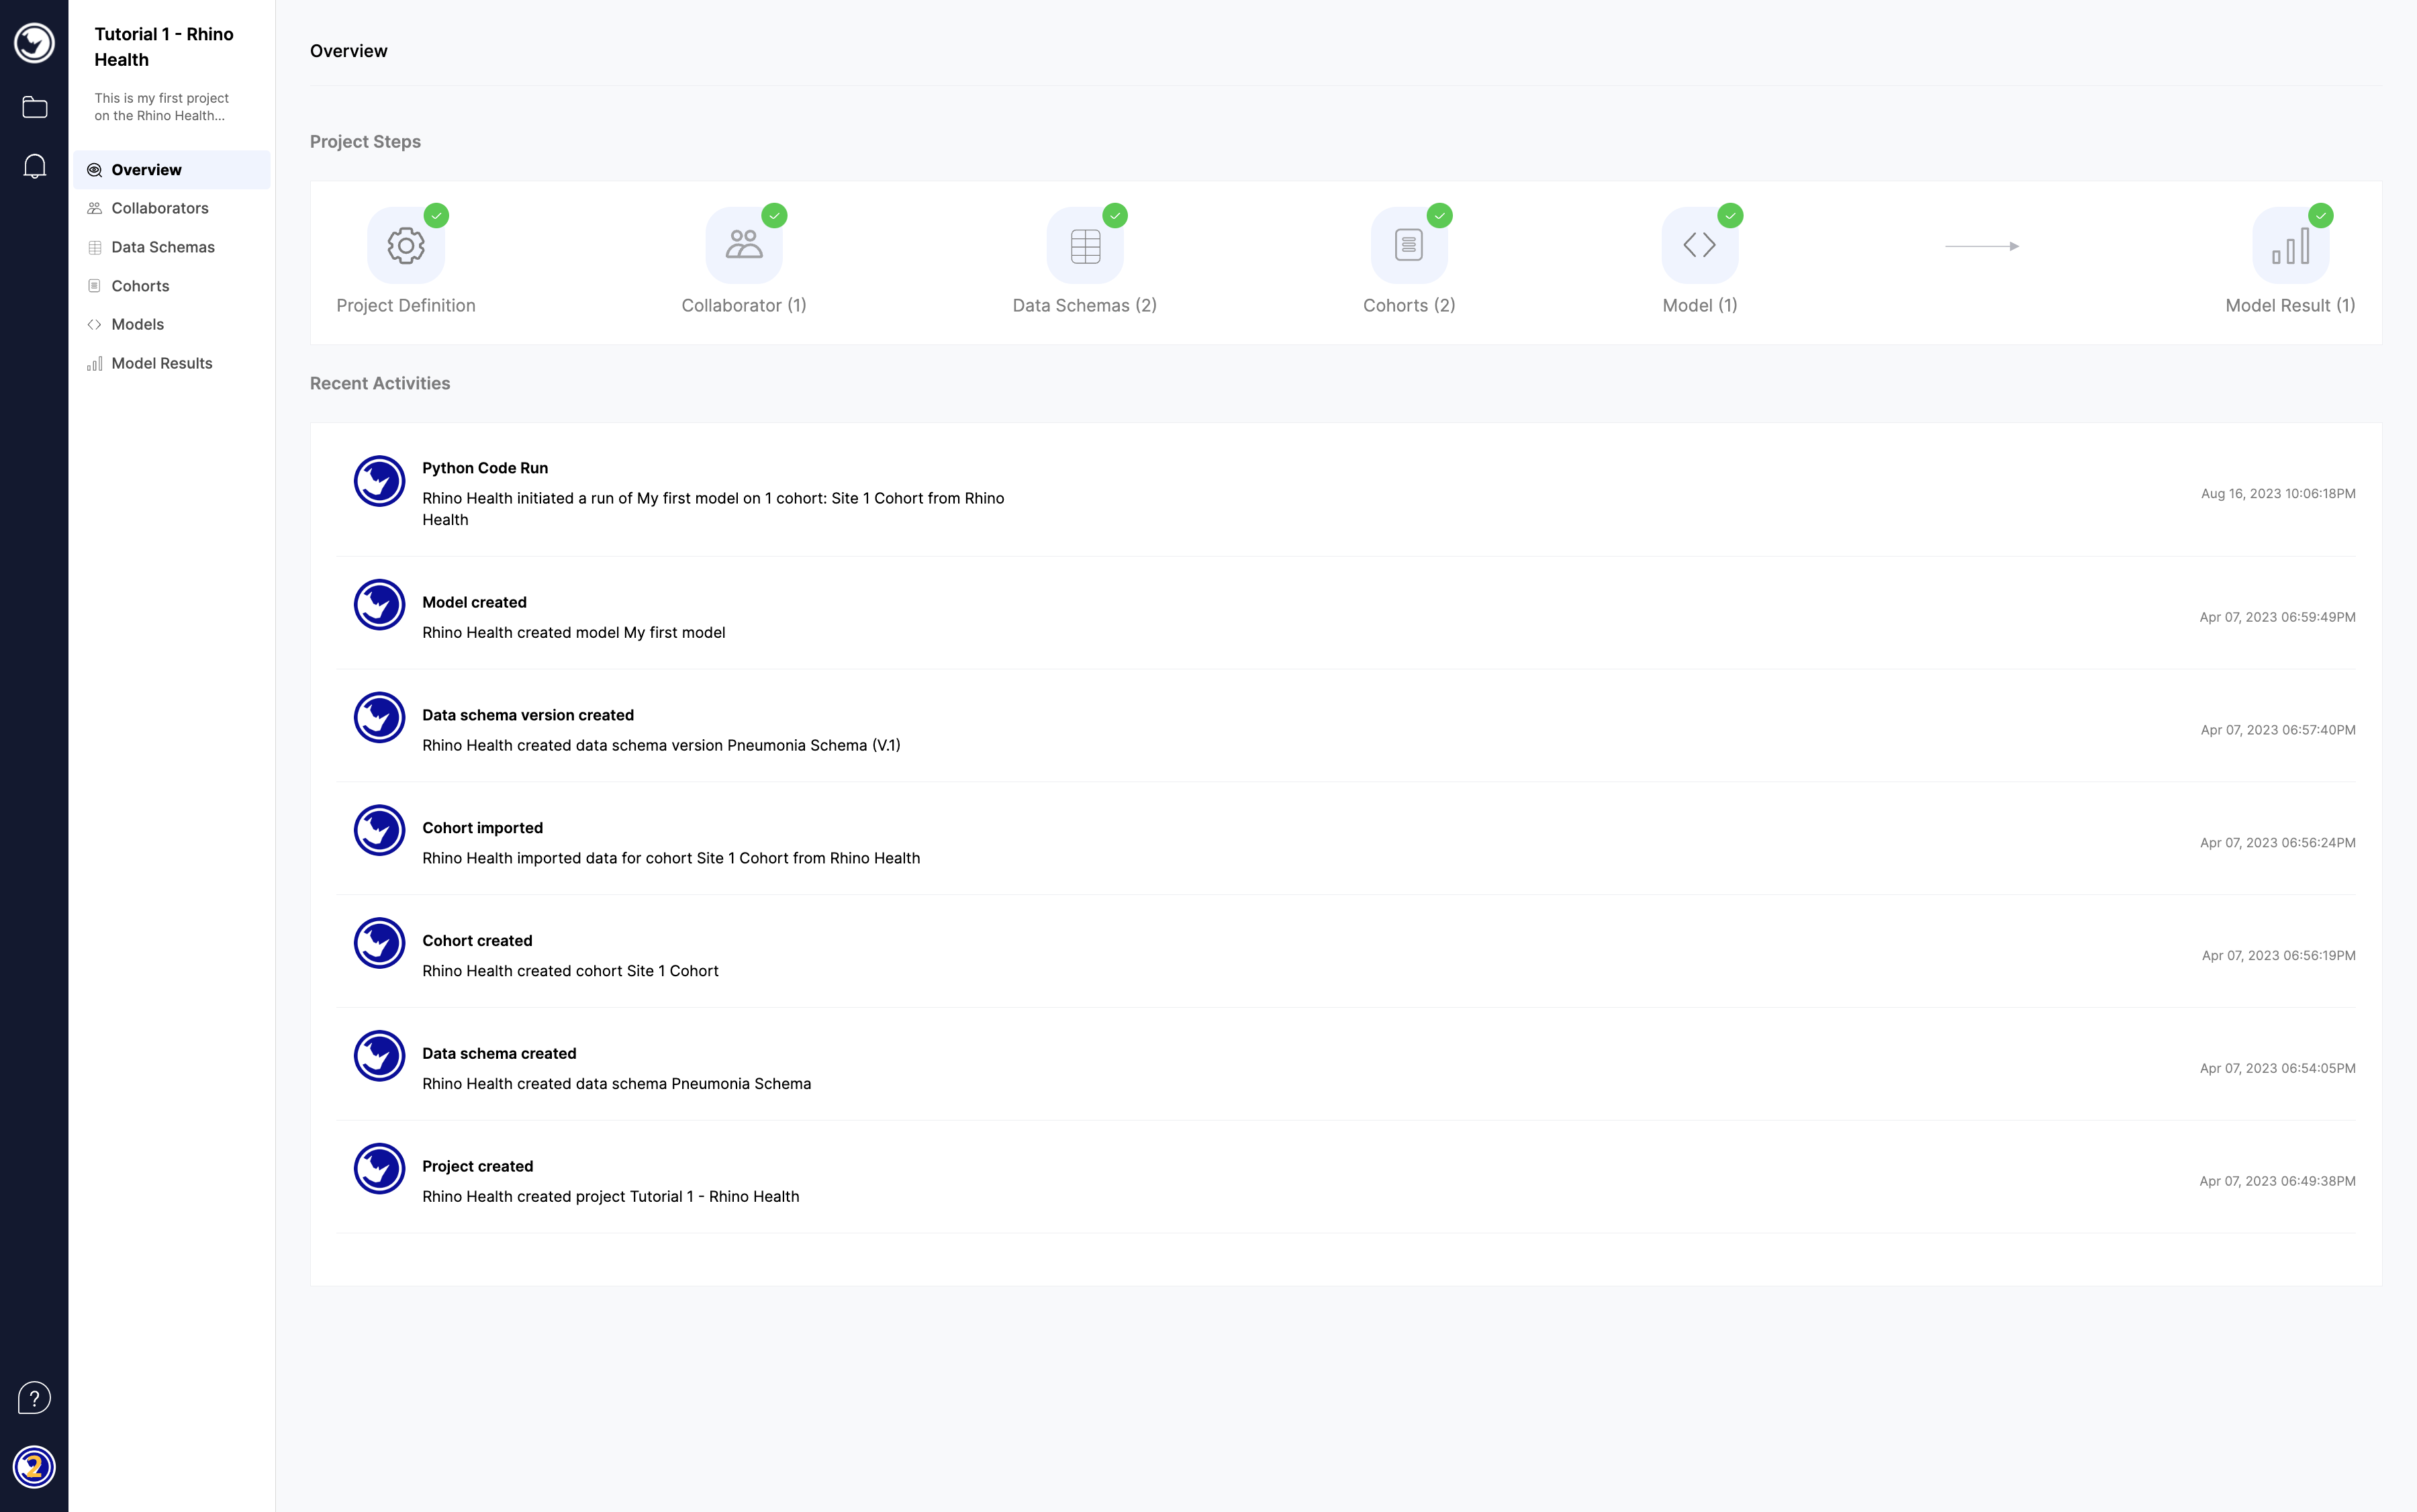Click timestamp Apr 07, 2023 06:56:24PM
Viewport: 2417px width, 1512px height.
click(2278, 843)
